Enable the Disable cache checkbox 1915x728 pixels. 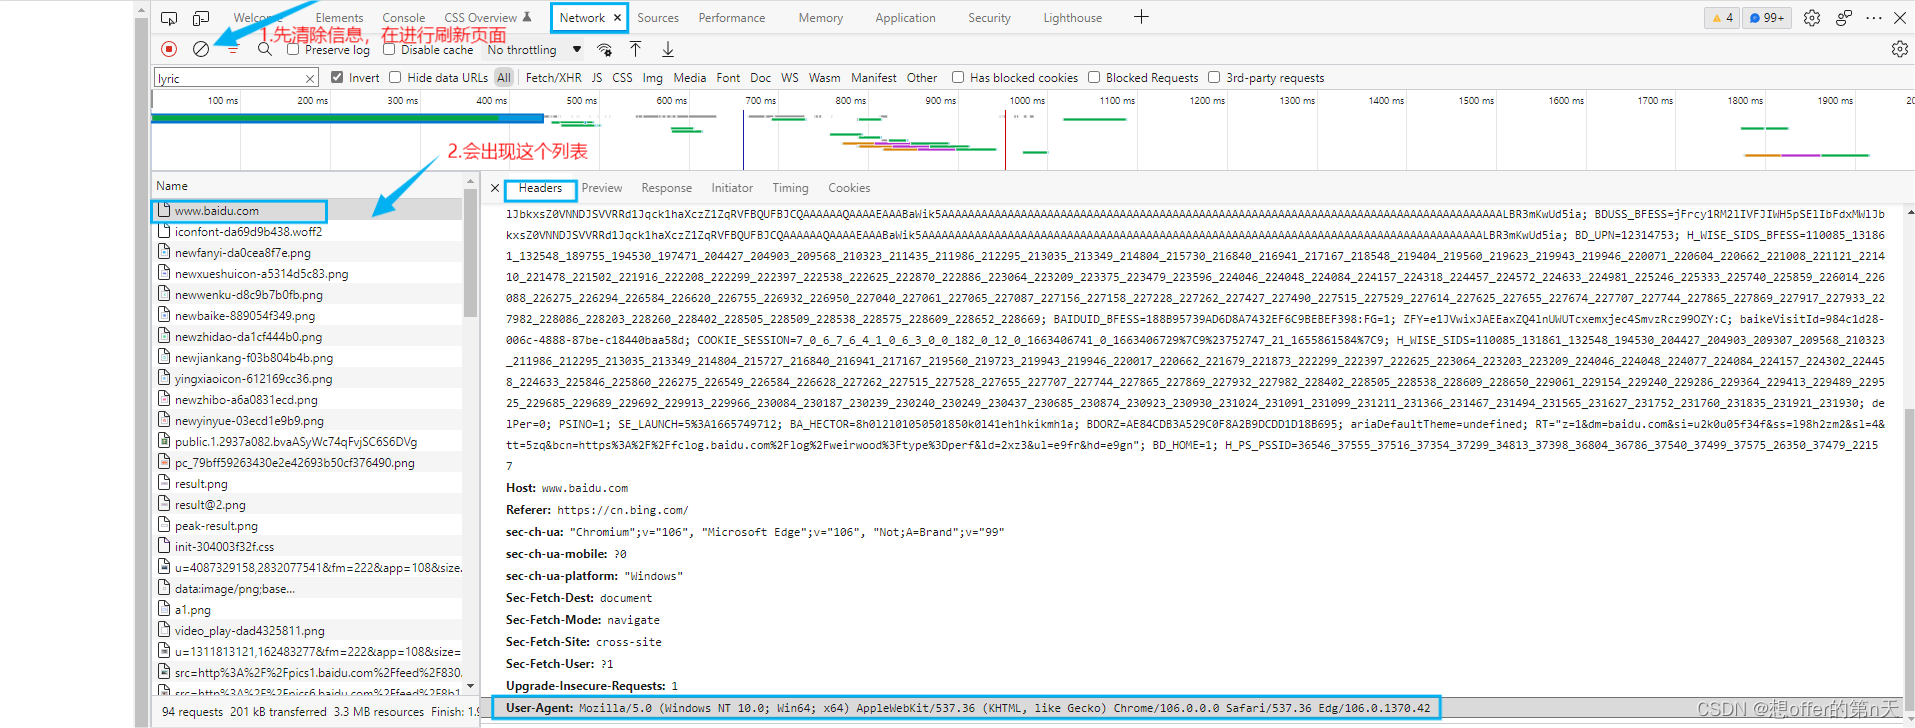click(389, 49)
